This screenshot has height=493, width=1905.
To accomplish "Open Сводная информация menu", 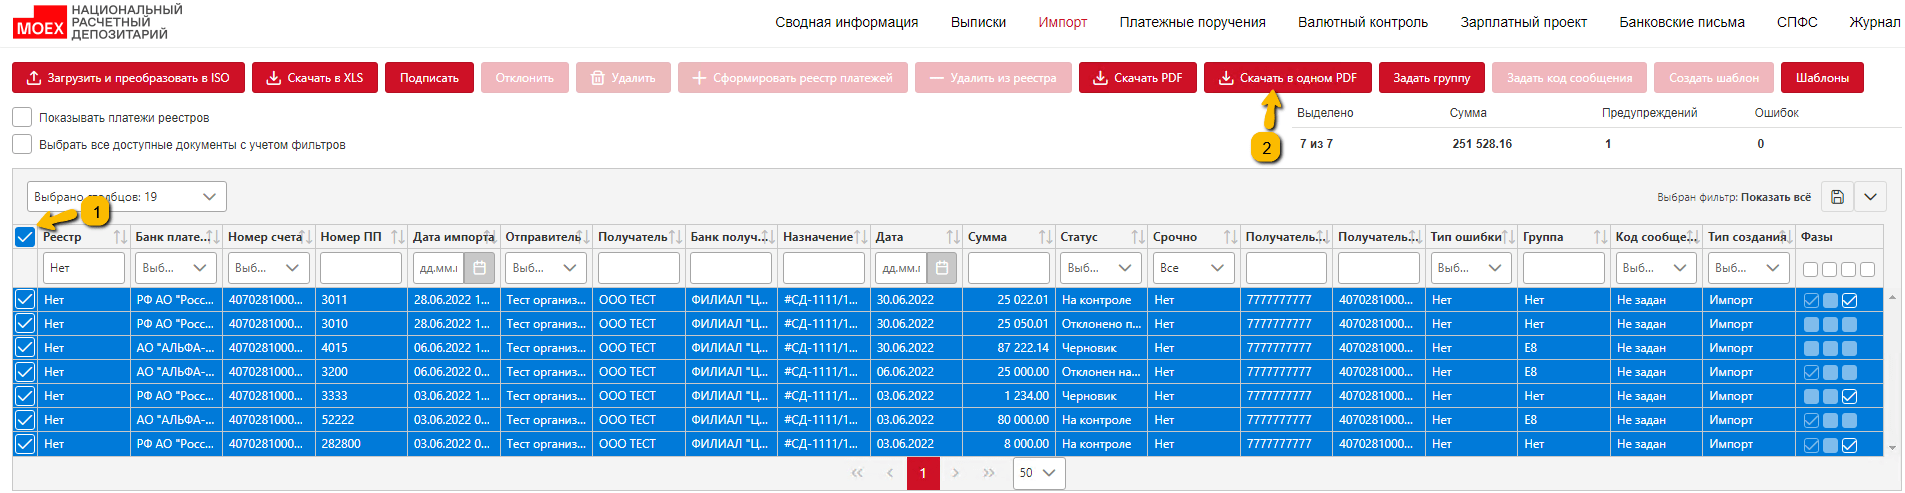I will coord(846,22).
